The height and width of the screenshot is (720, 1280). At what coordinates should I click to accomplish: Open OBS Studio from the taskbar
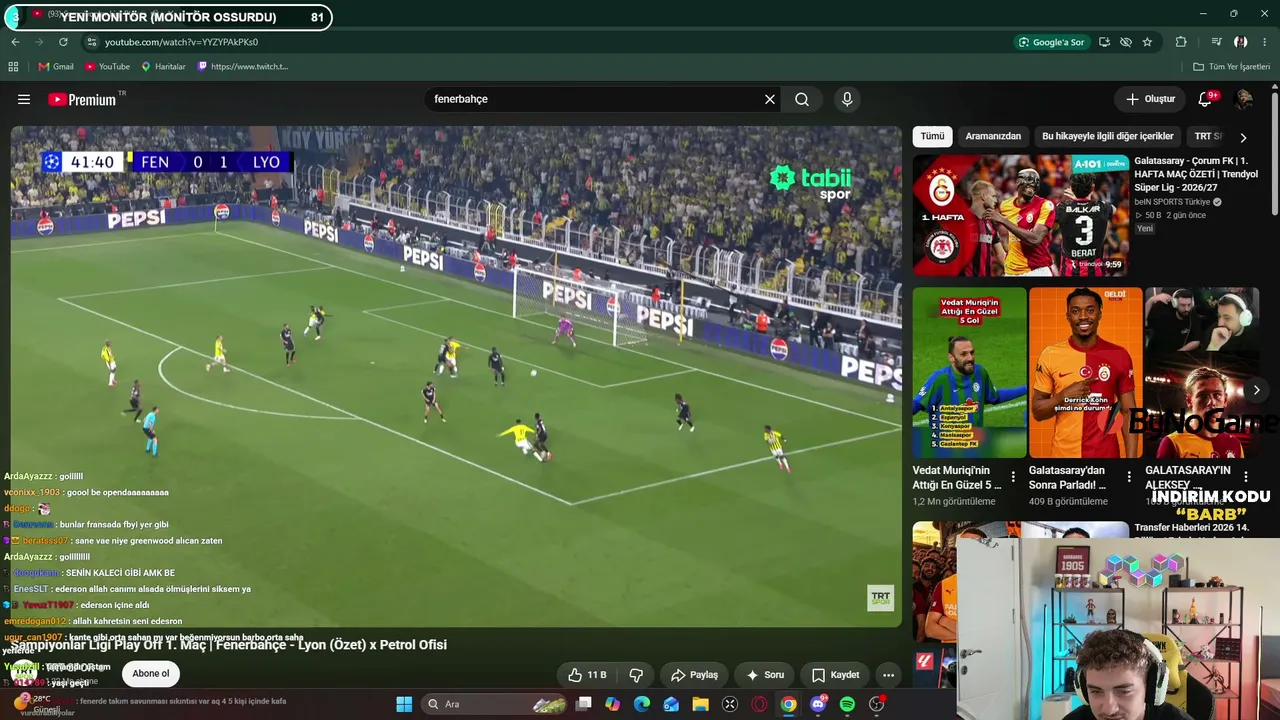tap(877, 704)
